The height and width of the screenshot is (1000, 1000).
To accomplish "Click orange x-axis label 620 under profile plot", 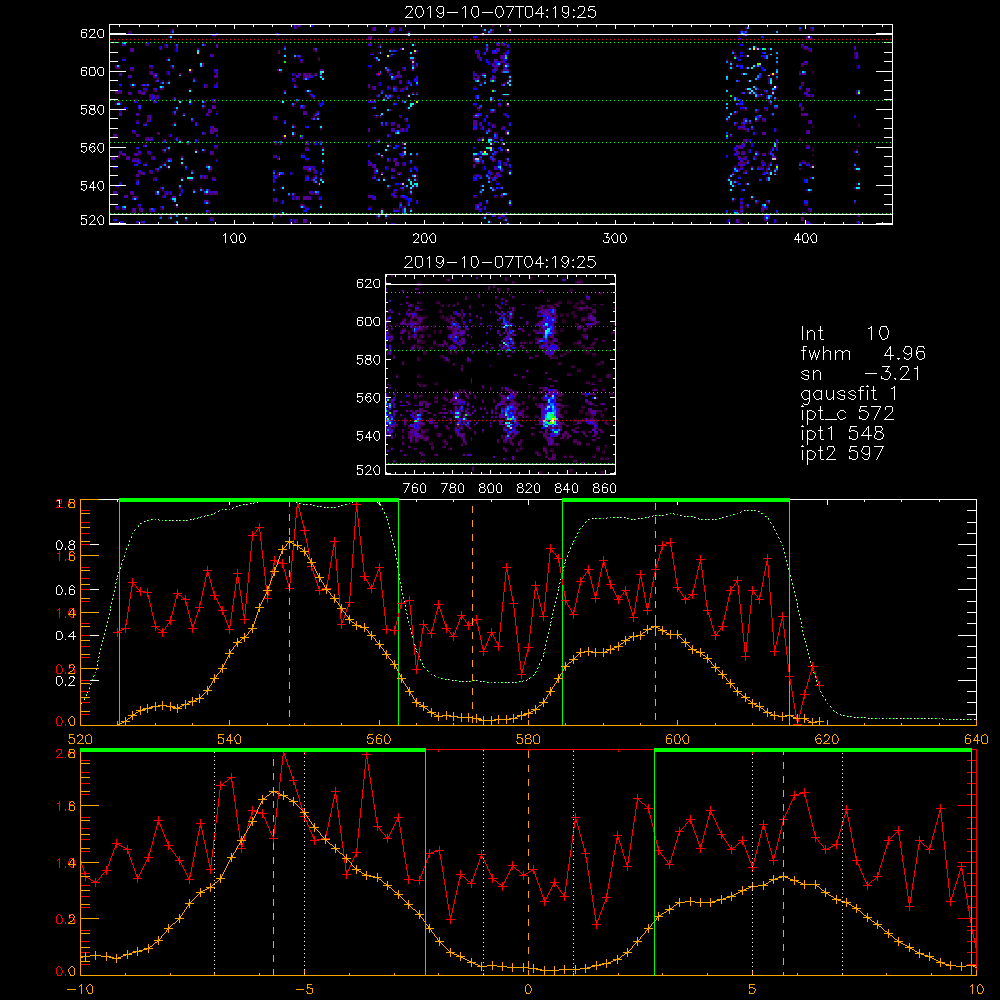I will click(x=827, y=739).
